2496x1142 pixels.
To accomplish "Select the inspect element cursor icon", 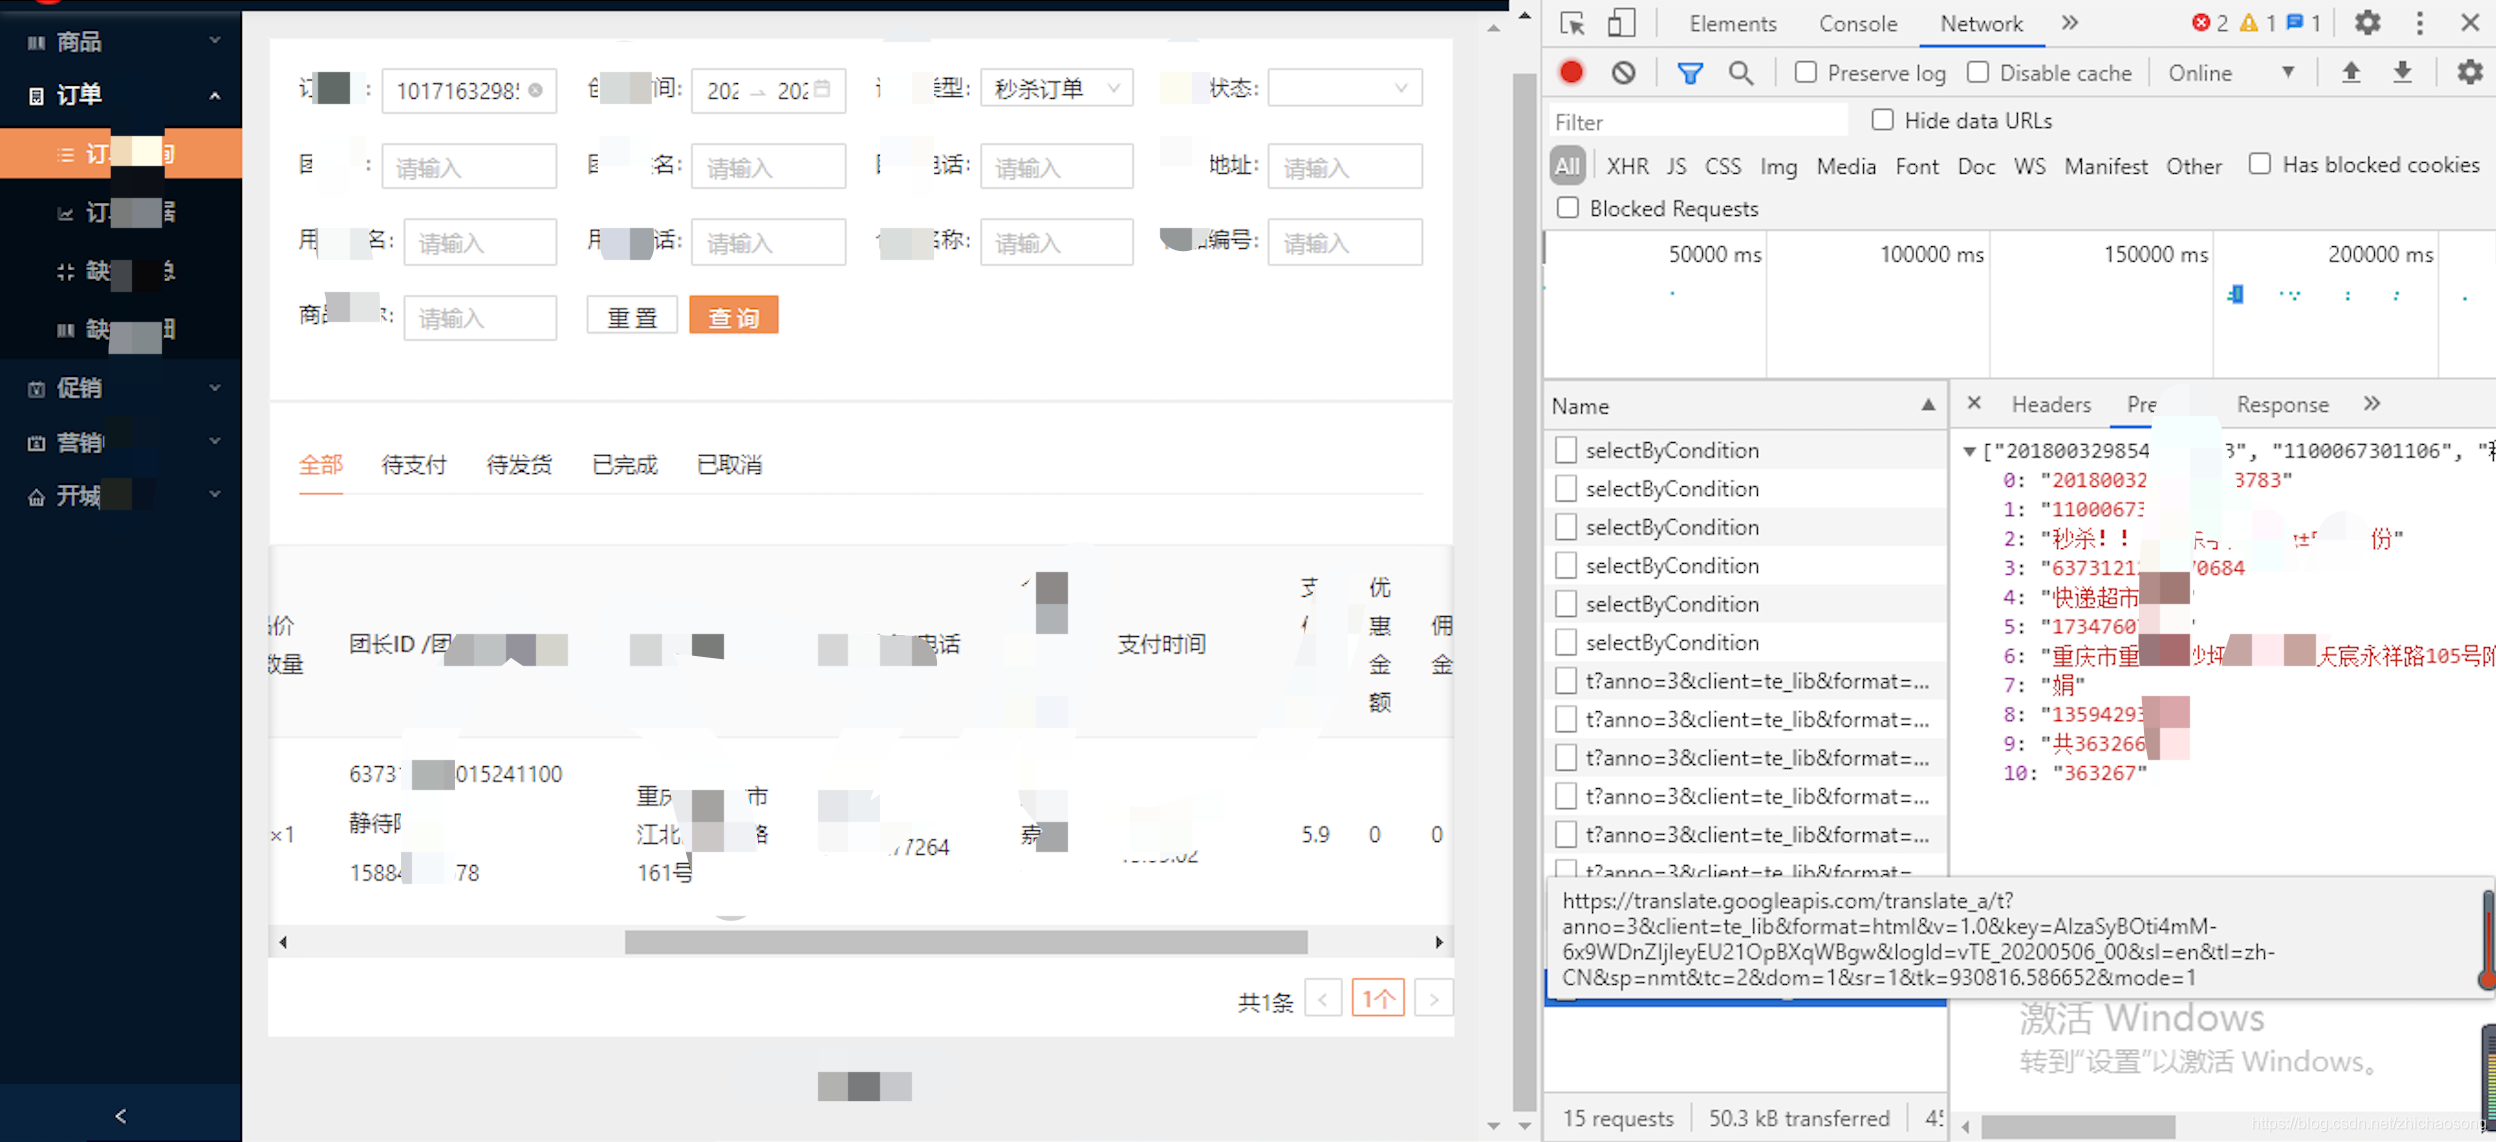I will coord(1572,23).
